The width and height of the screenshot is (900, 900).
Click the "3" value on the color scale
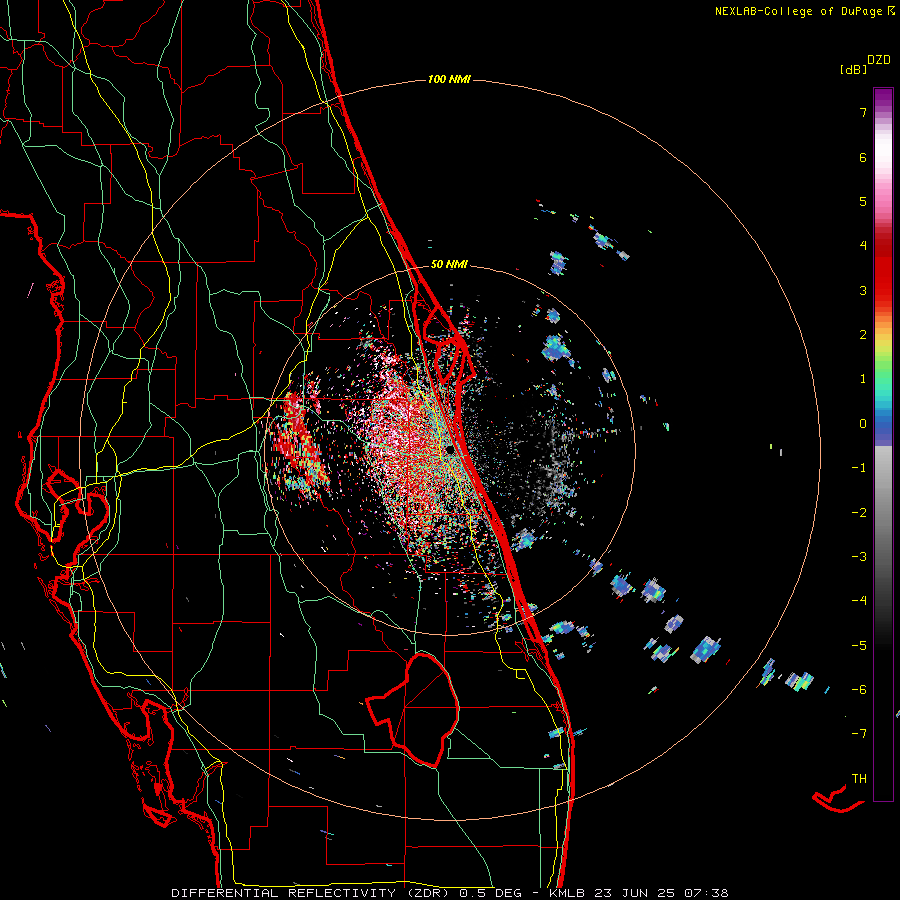(x=863, y=290)
